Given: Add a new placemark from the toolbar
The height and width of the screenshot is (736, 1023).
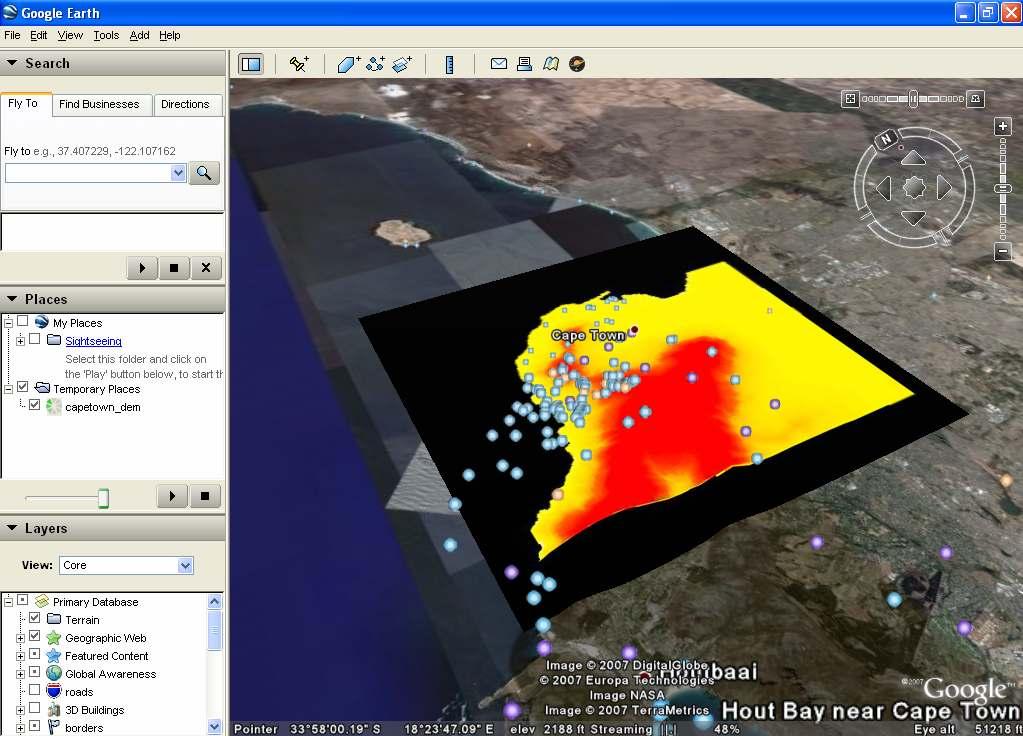Looking at the screenshot, I should click(299, 64).
